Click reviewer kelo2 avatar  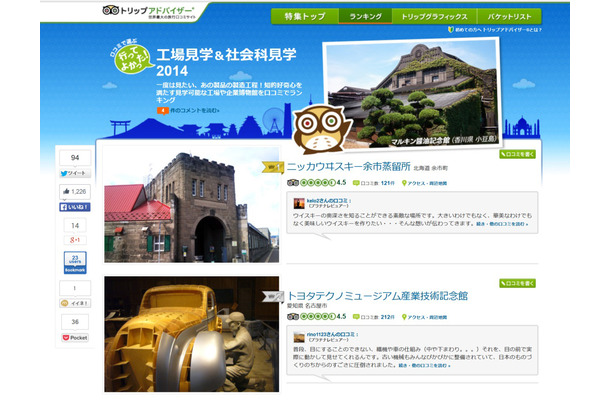click(299, 203)
